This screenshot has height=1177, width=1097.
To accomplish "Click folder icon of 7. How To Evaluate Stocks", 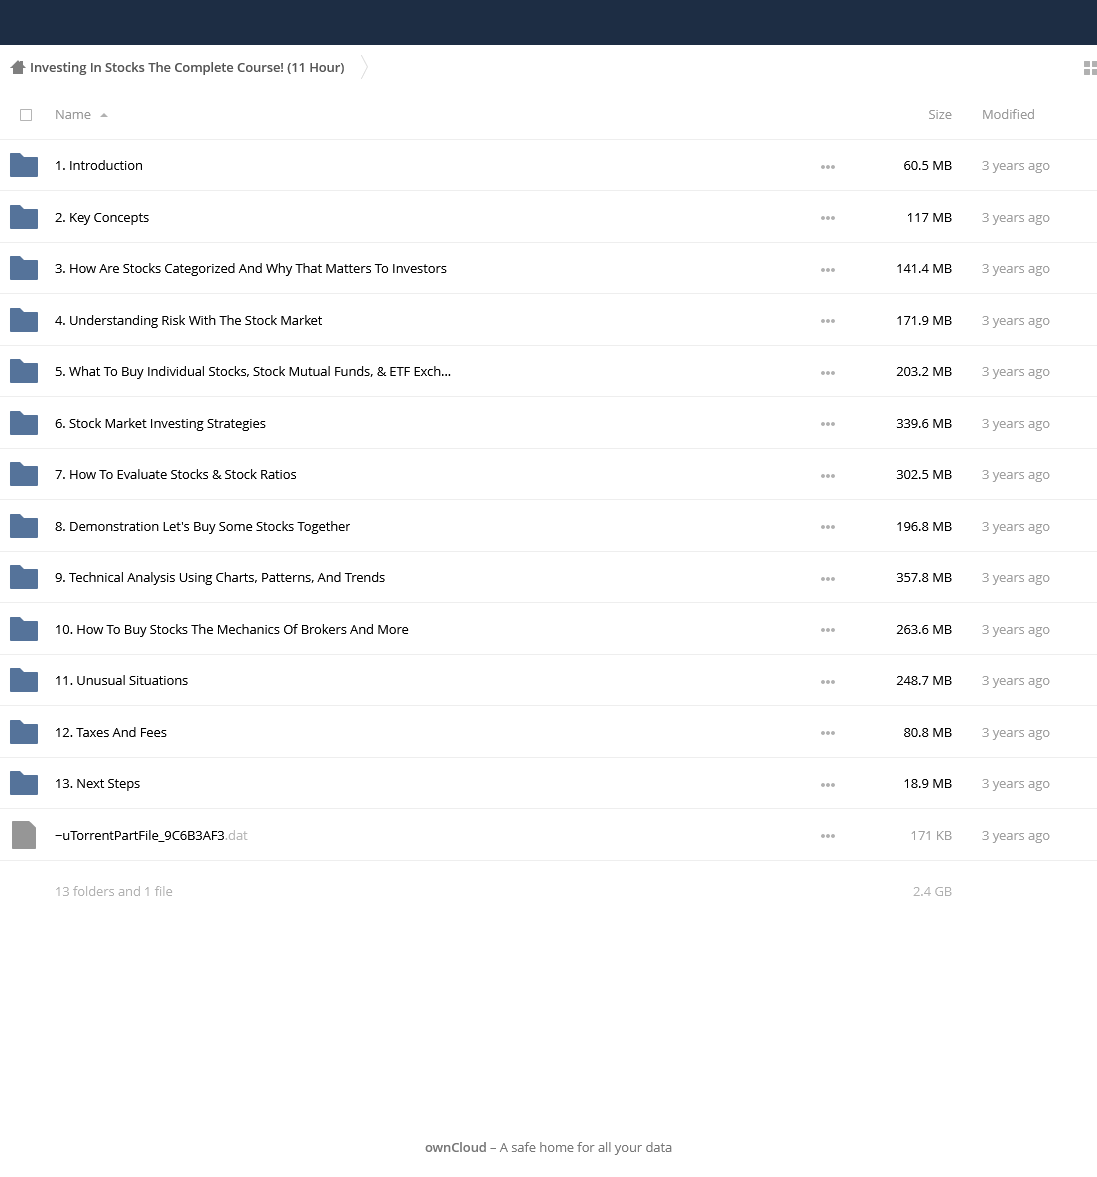I will (x=24, y=474).
